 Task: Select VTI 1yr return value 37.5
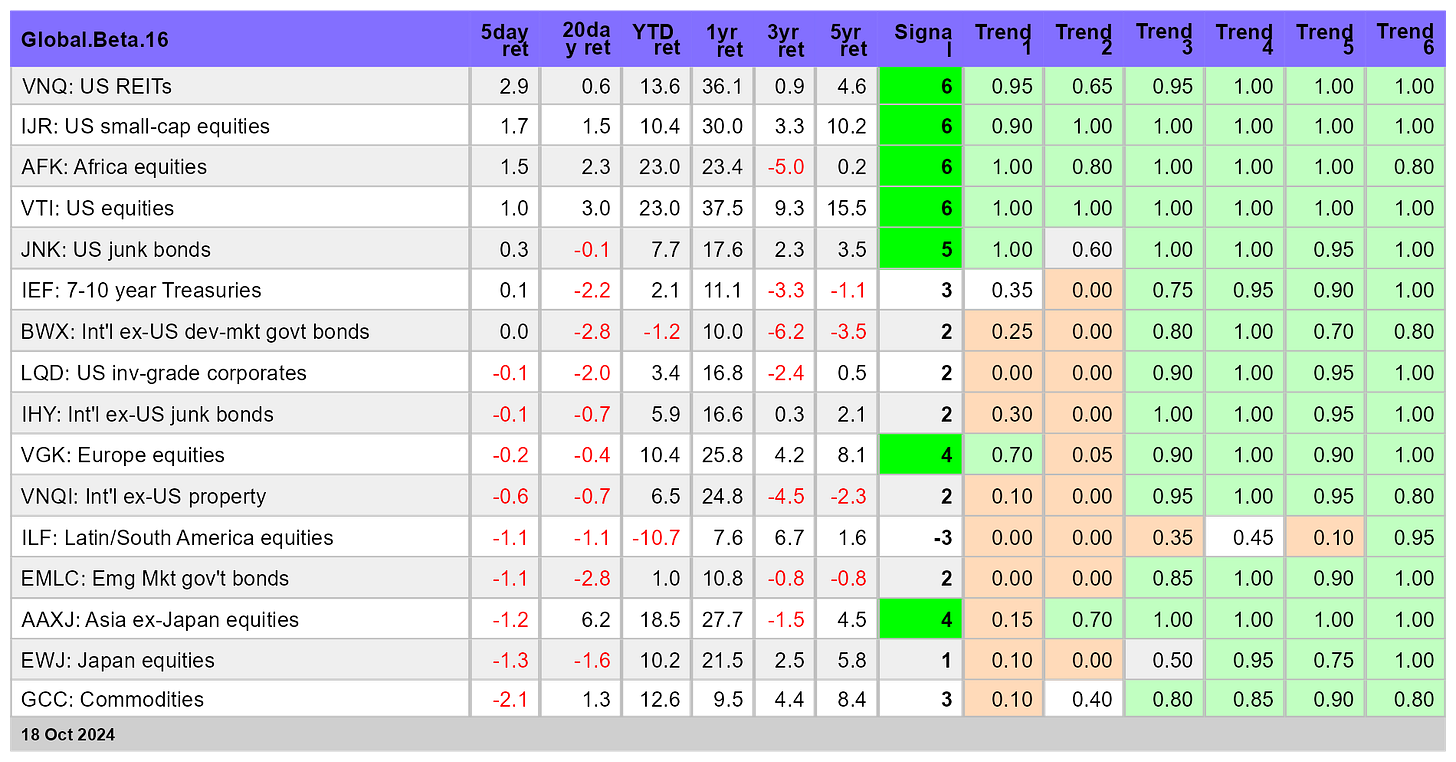coord(723,208)
